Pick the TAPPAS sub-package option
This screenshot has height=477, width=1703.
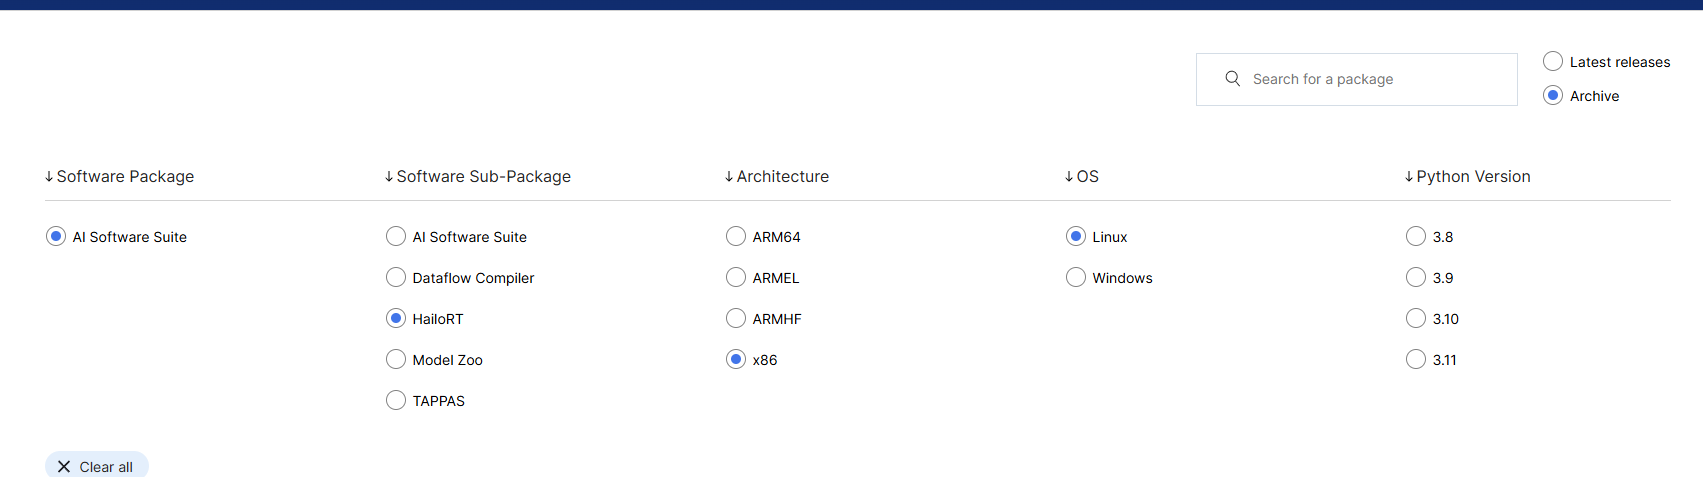pos(396,401)
